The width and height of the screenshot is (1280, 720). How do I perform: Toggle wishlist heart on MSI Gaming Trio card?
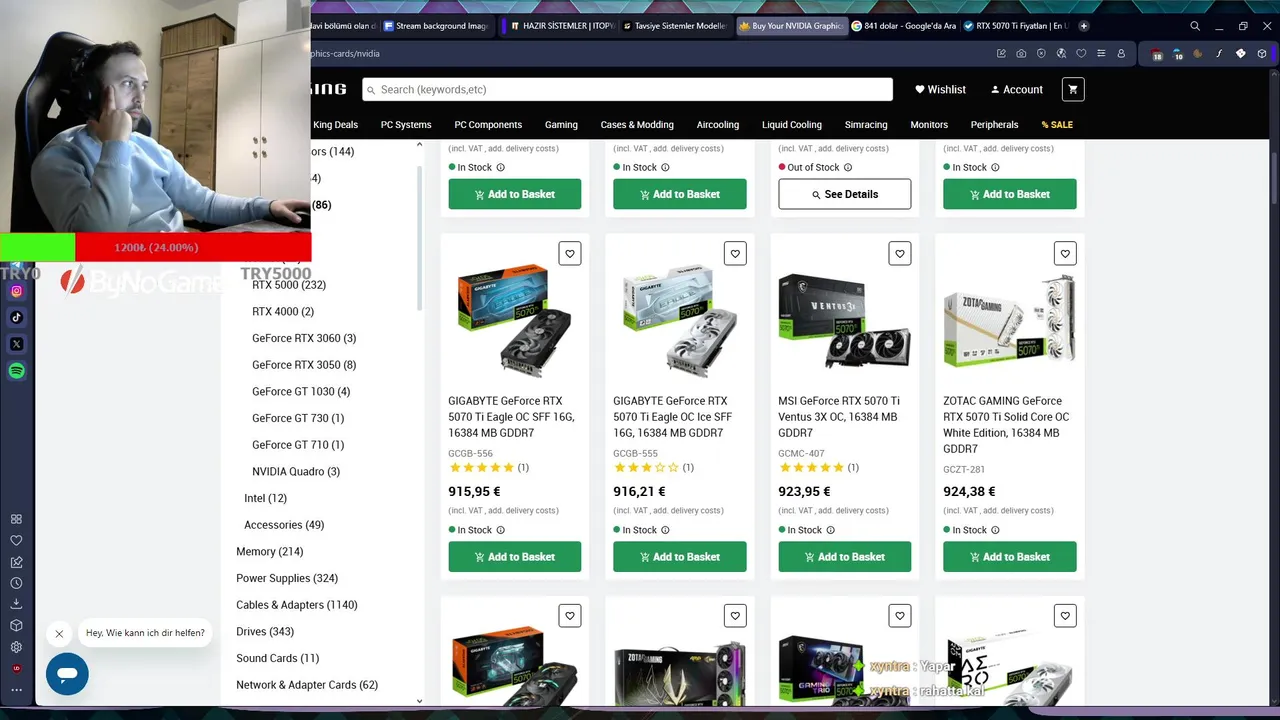[x=900, y=616]
